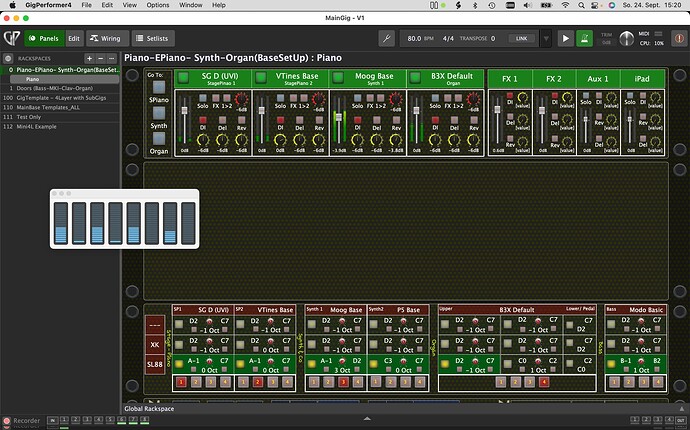Click the Bluetooth menu bar icon
690x430 pixels.
click(475, 5)
